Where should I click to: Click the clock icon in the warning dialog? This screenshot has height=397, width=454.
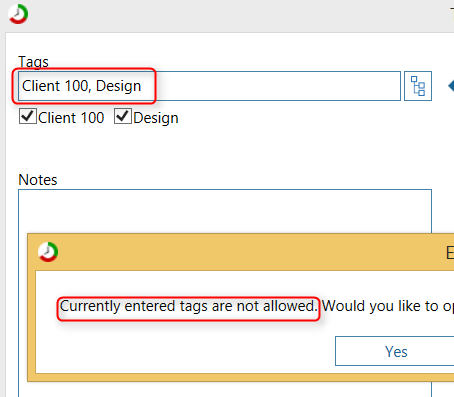coord(48,252)
